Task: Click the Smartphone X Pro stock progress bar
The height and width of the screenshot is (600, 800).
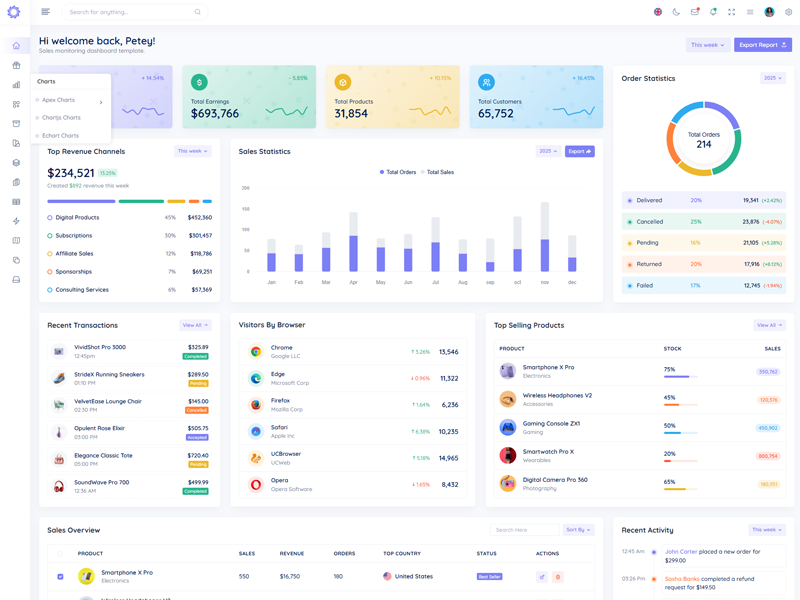Action: (x=680, y=377)
